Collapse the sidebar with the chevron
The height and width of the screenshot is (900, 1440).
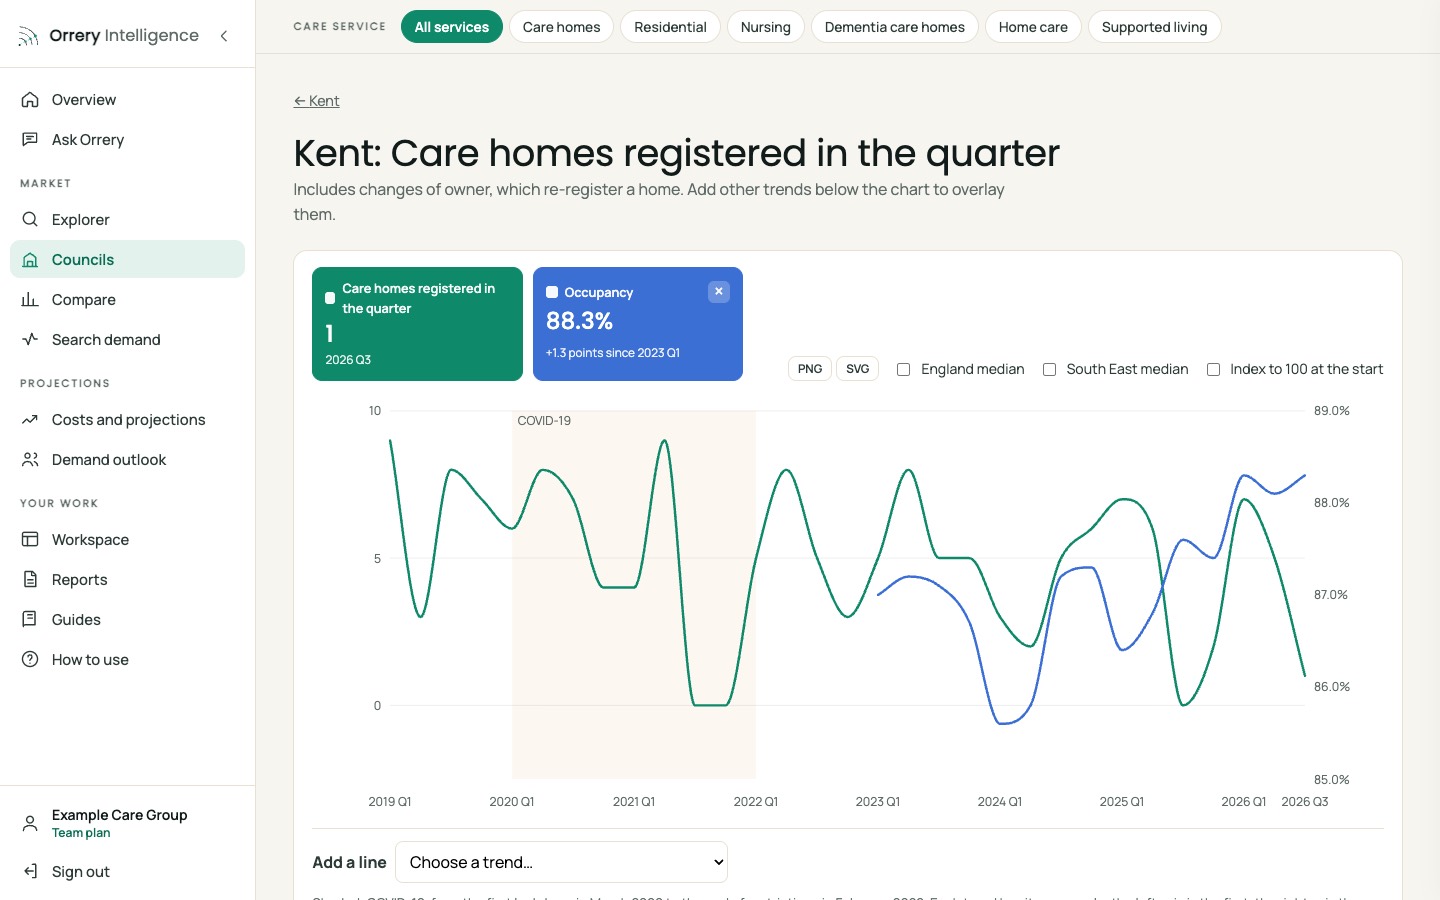pyautogui.click(x=224, y=36)
